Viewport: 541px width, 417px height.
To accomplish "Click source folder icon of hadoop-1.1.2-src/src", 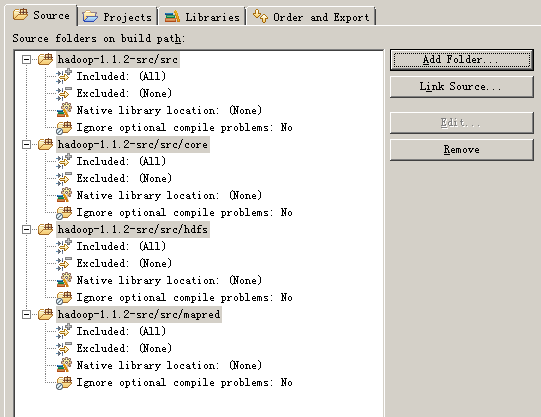I will [45, 59].
